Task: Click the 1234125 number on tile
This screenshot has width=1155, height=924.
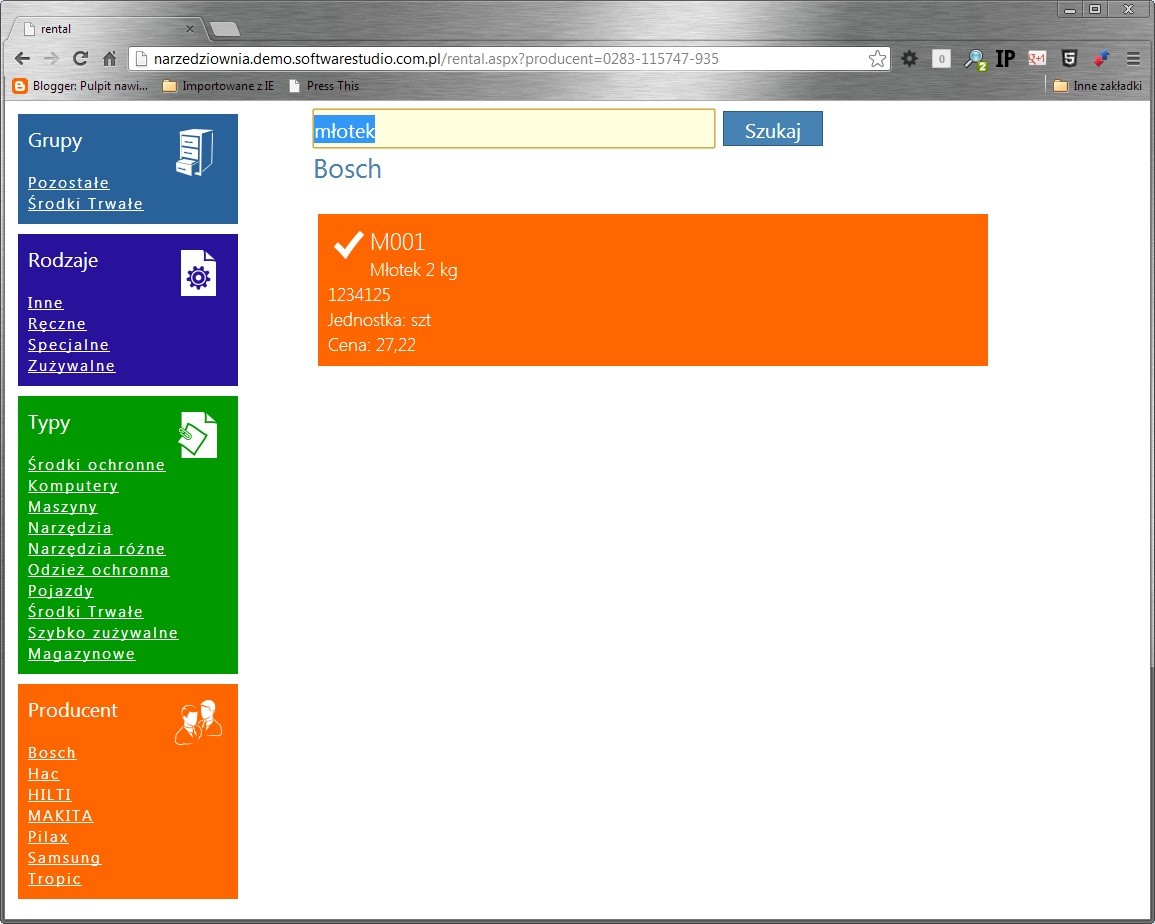Action: pyautogui.click(x=359, y=295)
